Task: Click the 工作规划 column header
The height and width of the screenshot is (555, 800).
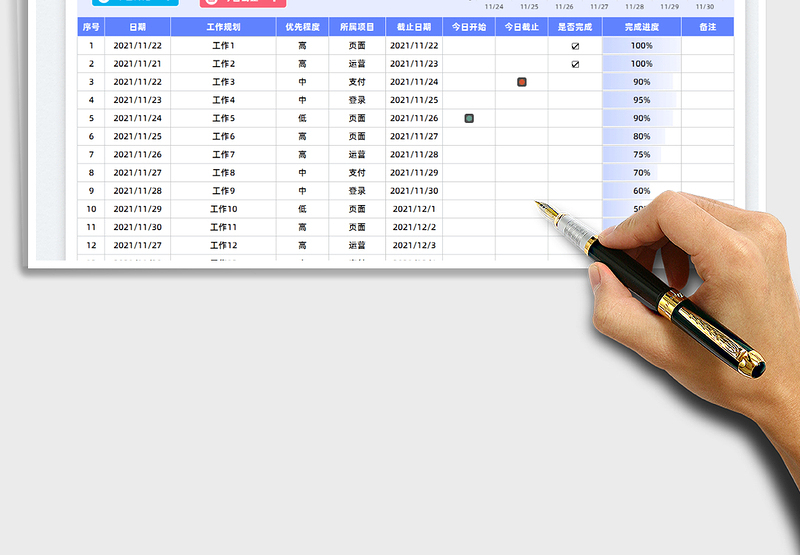Action: pos(223,27)
